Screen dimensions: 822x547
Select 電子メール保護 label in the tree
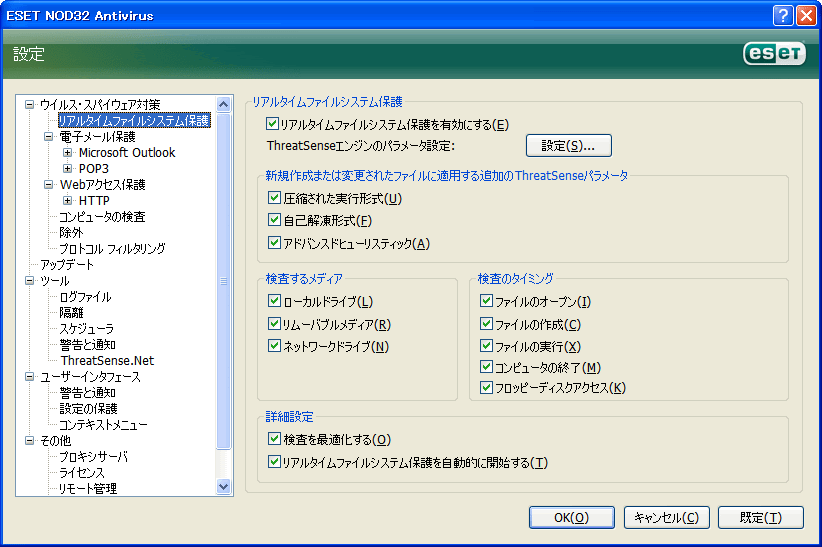[x=98, y=136]
